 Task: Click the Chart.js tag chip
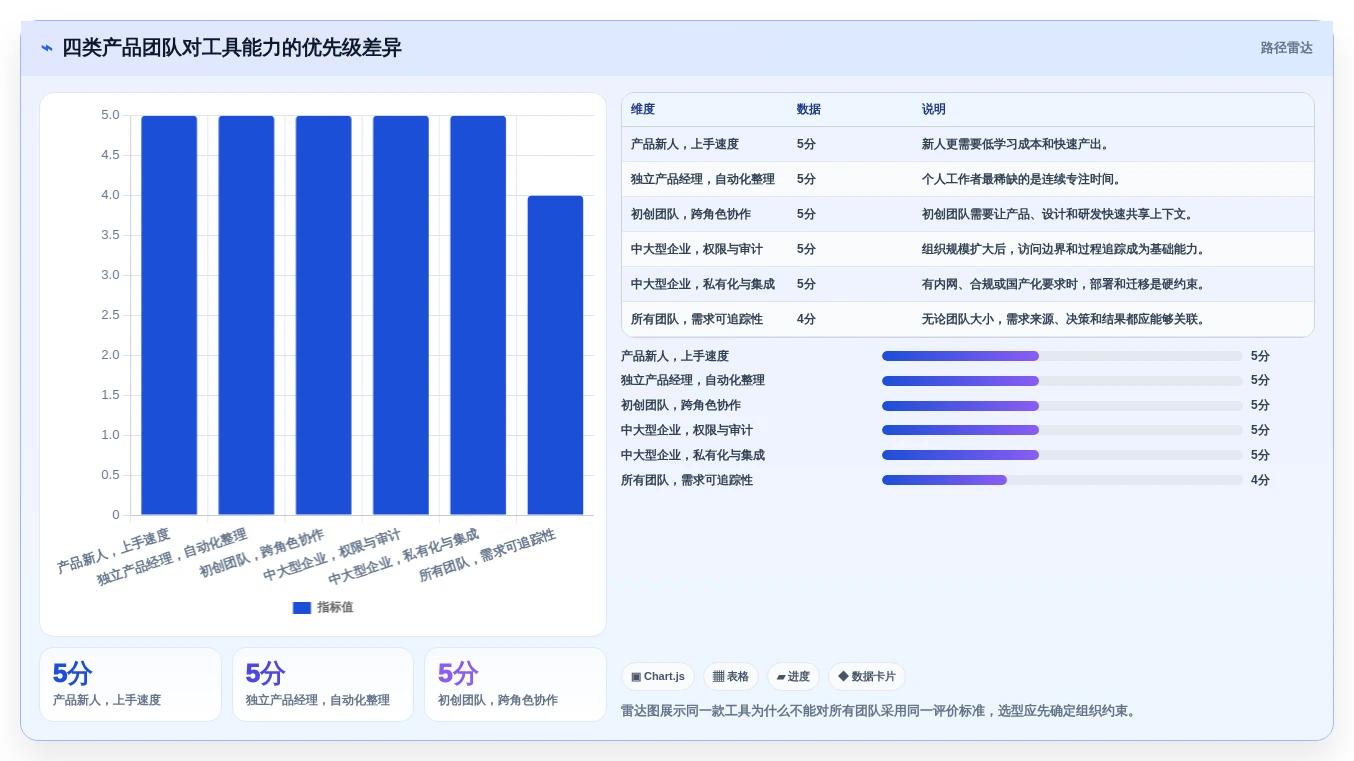658,677
